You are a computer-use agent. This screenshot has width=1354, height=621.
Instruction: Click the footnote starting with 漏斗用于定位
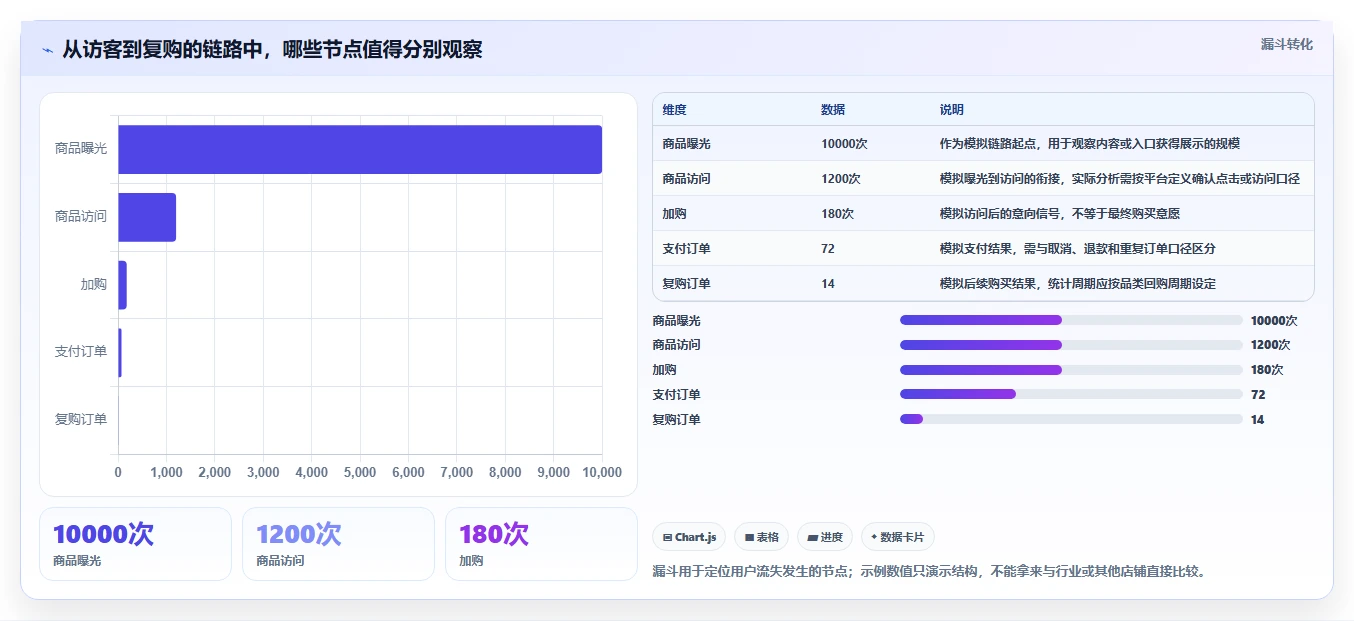(x=929, y=571)
